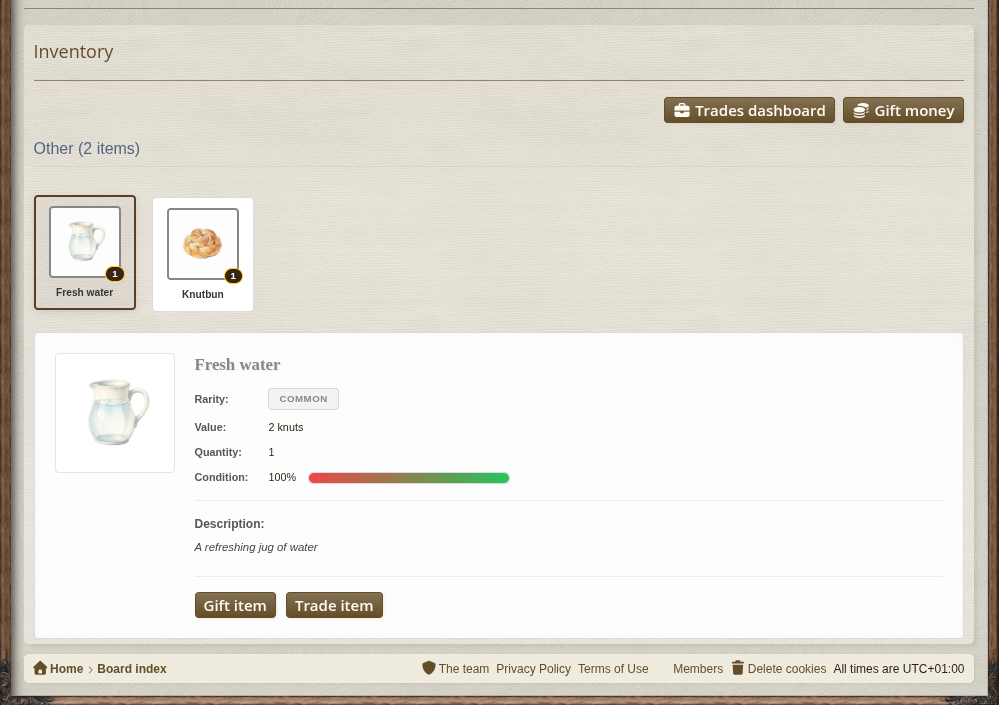Collapse the Other (2 items) category heading
This screenshot has width=999, height=705.
[x=87, y=148]
